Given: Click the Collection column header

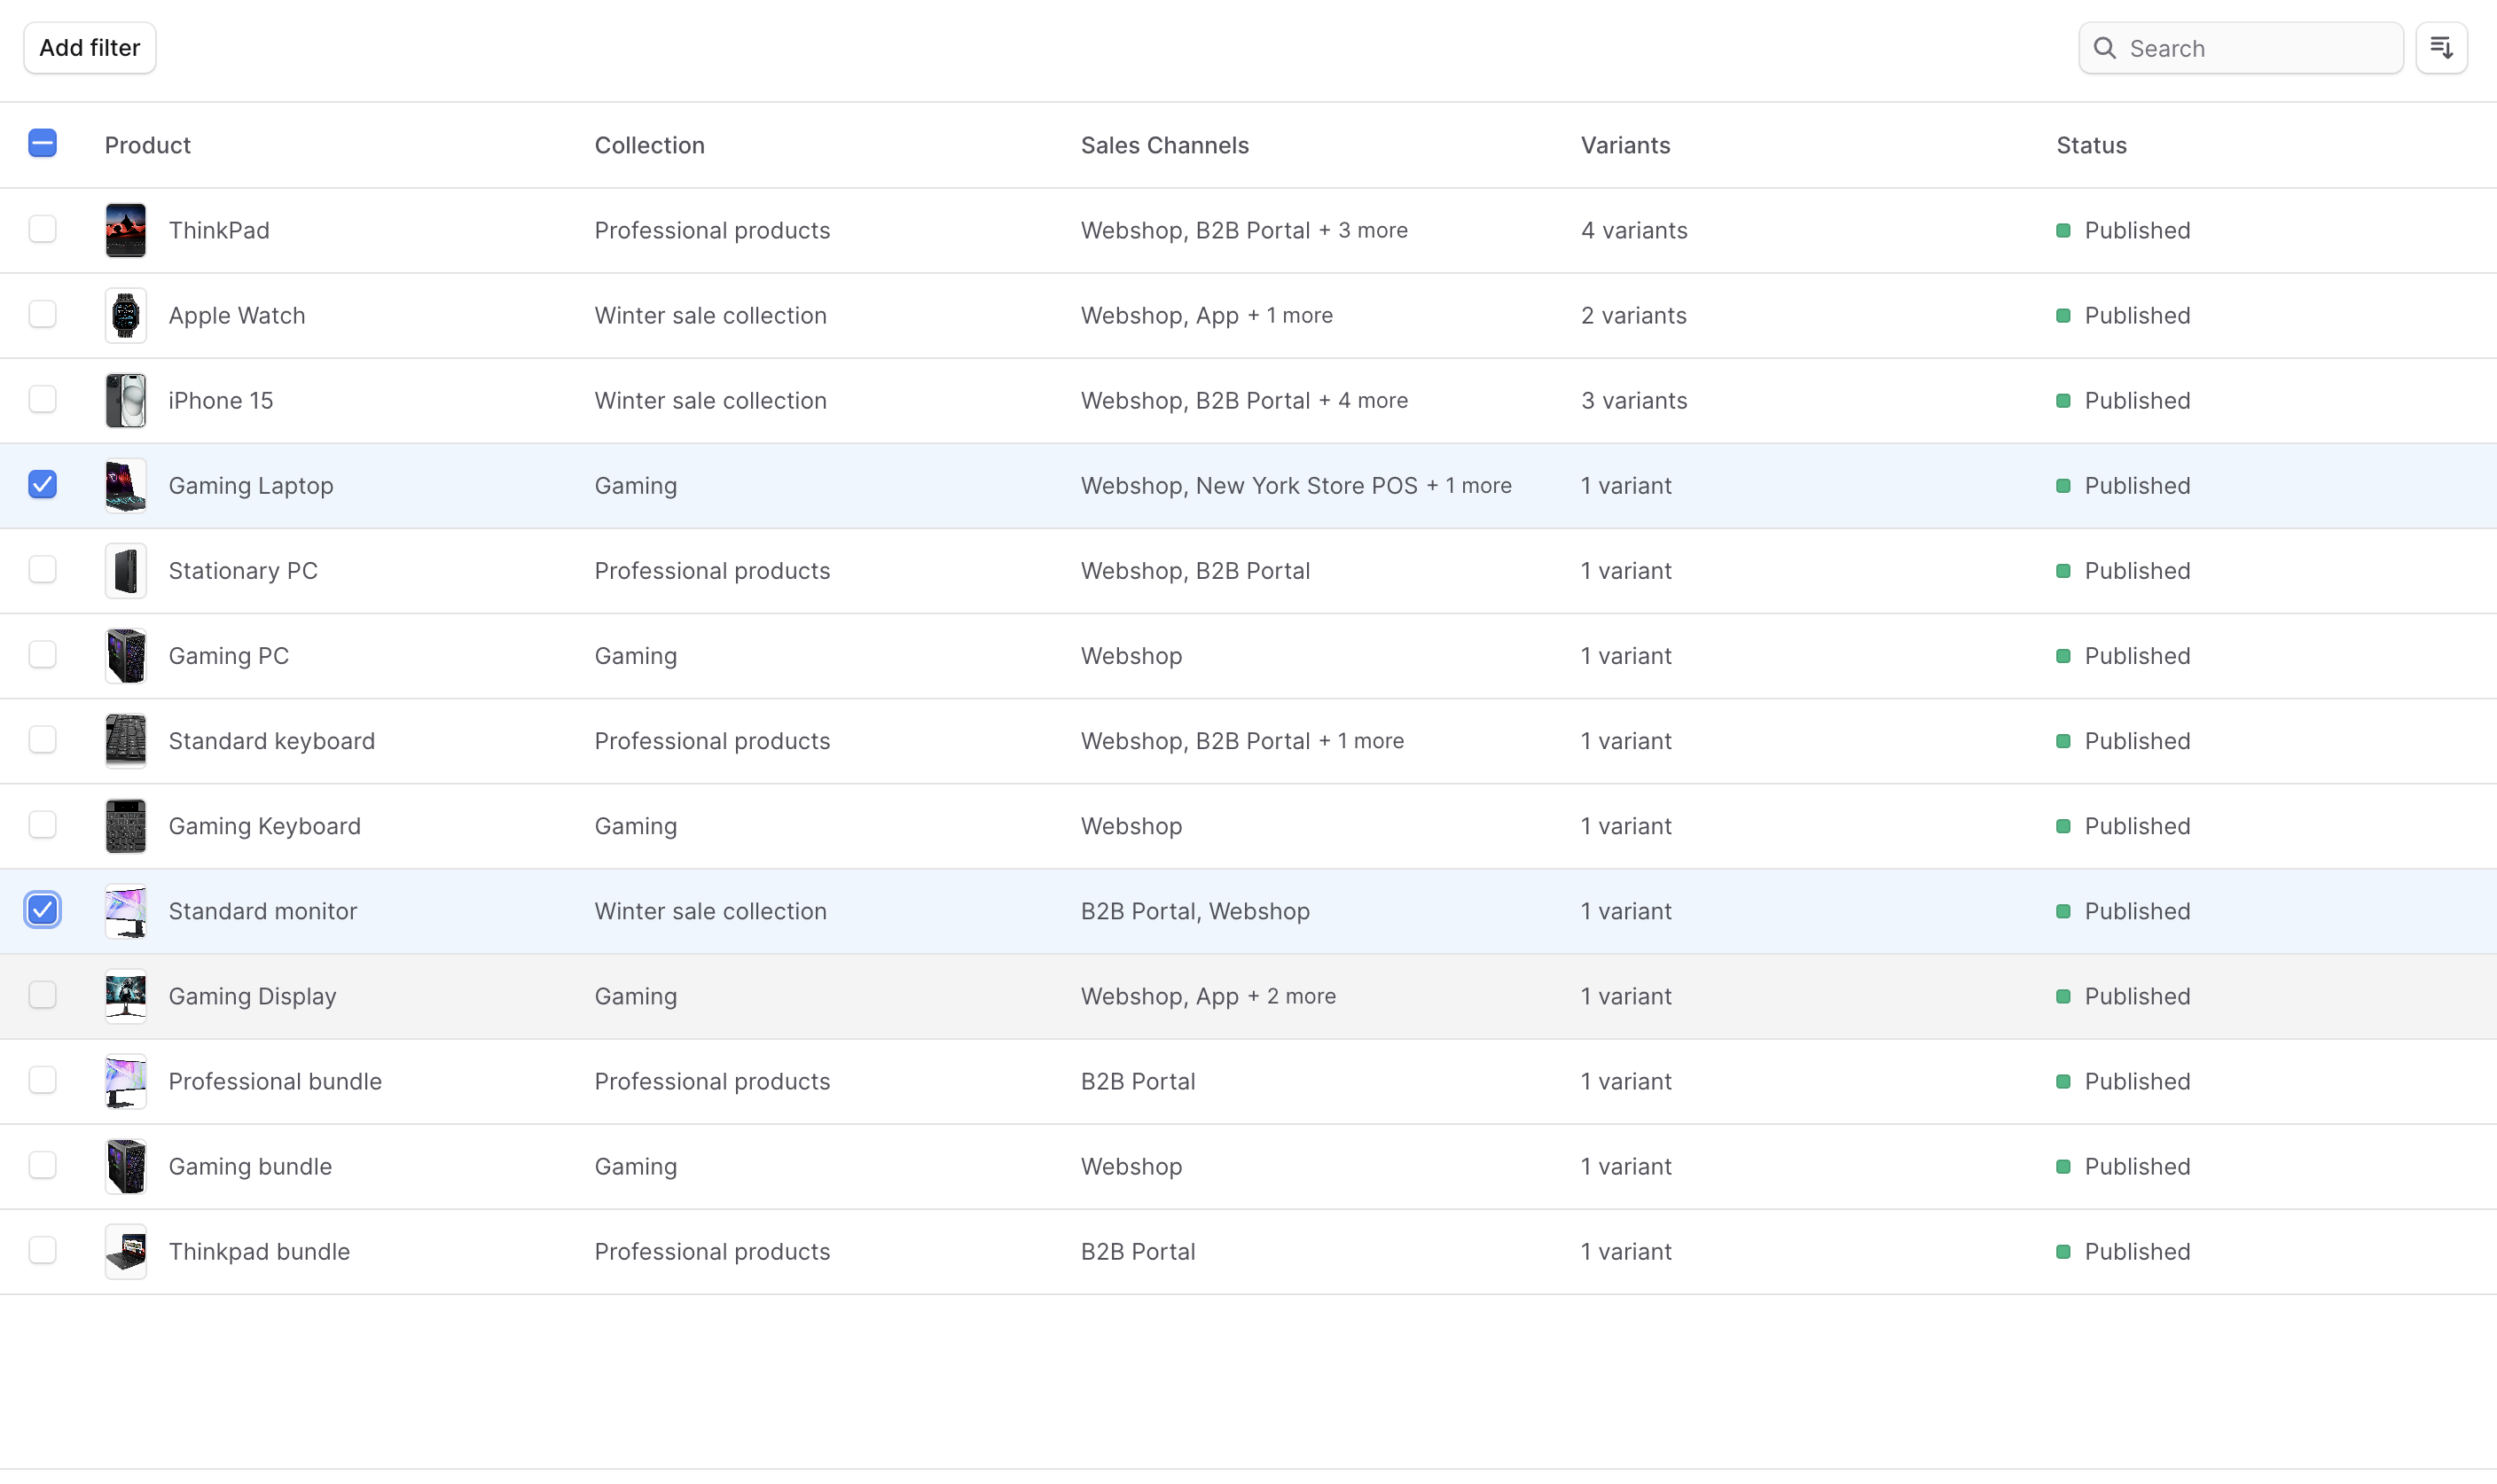Looking at the screenshot, I should point(649,145).
